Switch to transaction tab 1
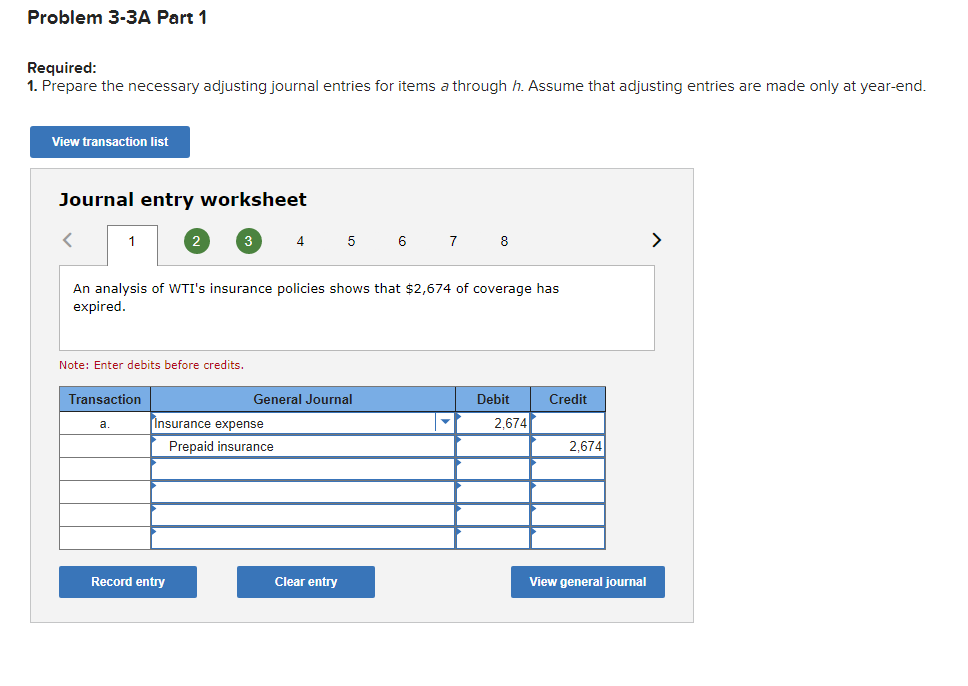This screenshot has height=686, width=968. pyautogui.click(x=130, y=240)
